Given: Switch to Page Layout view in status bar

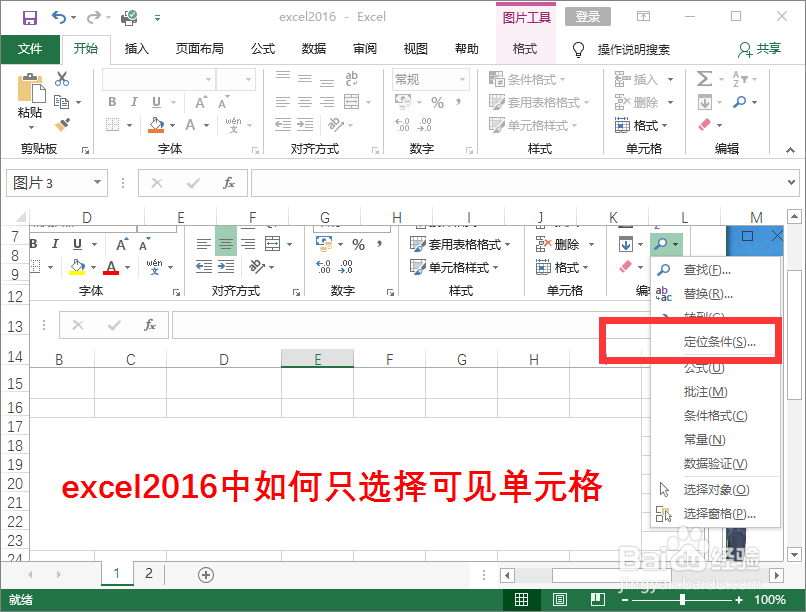Looking at the screenshot, I should tap(560, 600).
